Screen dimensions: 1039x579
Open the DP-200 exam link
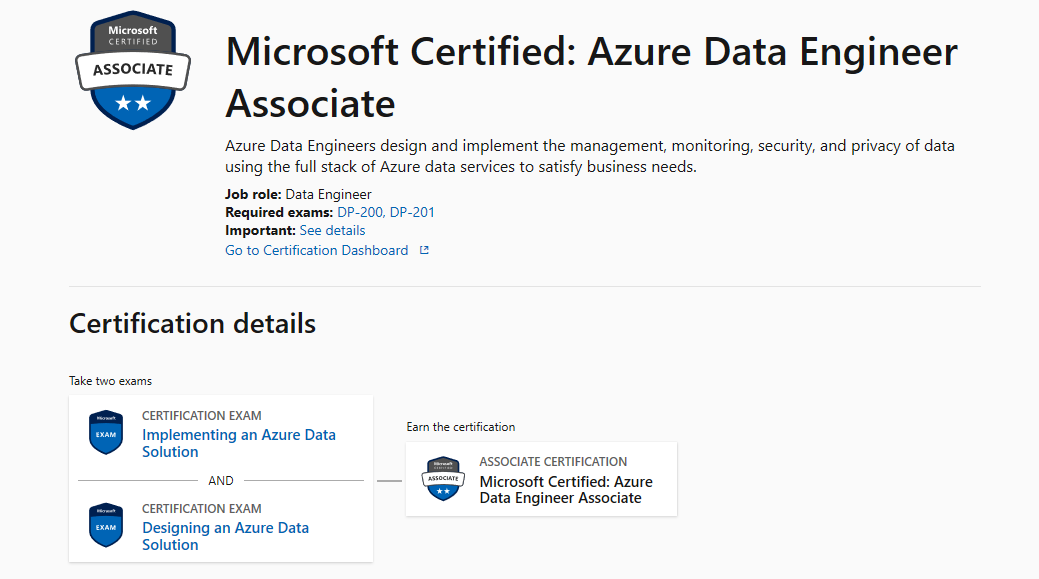pyautogui.click(x=360, y=213)
